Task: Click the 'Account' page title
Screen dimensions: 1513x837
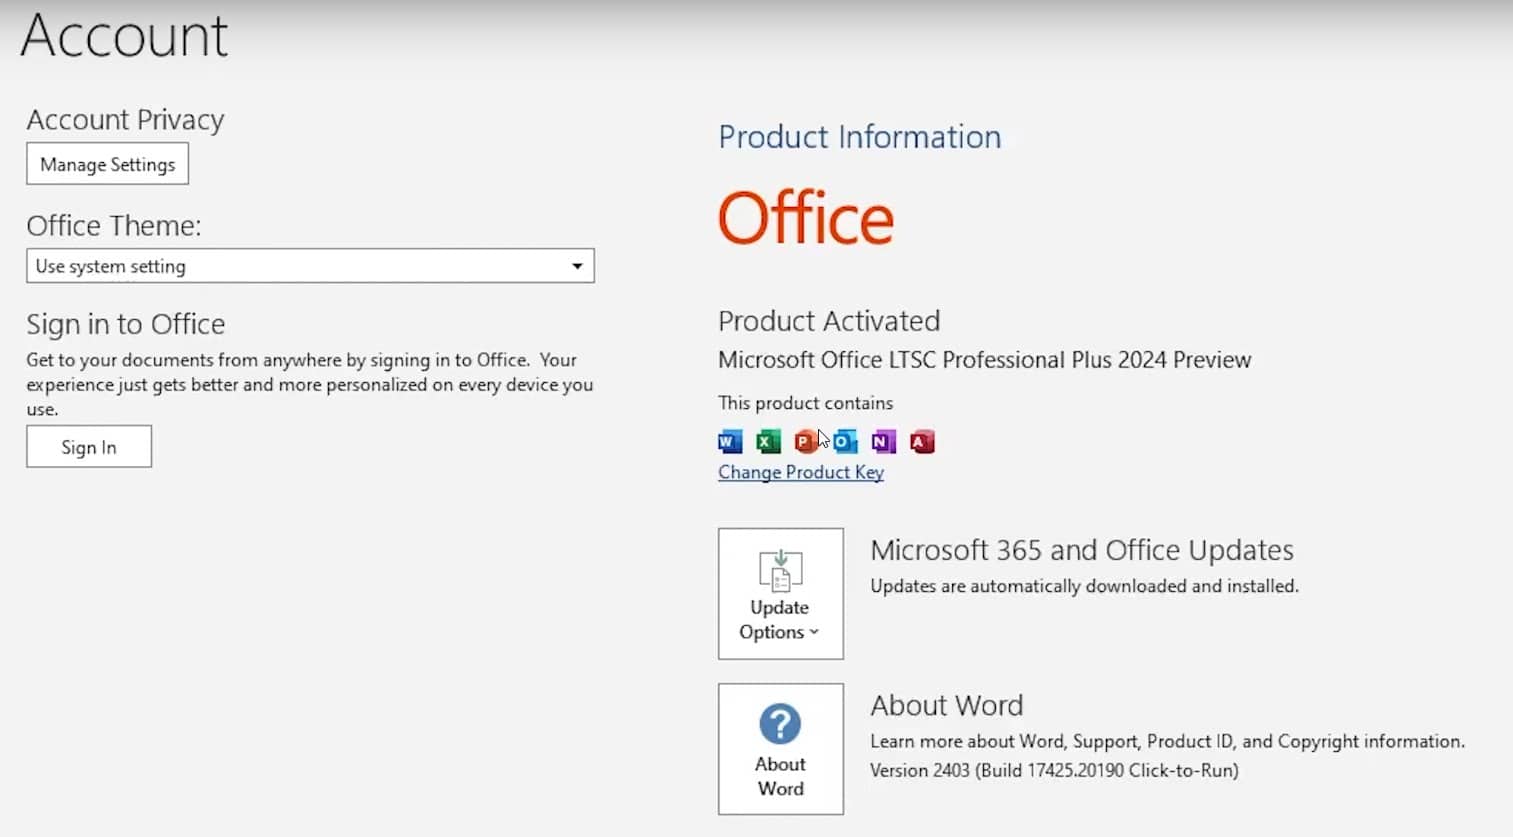Action: coord(124,36)
